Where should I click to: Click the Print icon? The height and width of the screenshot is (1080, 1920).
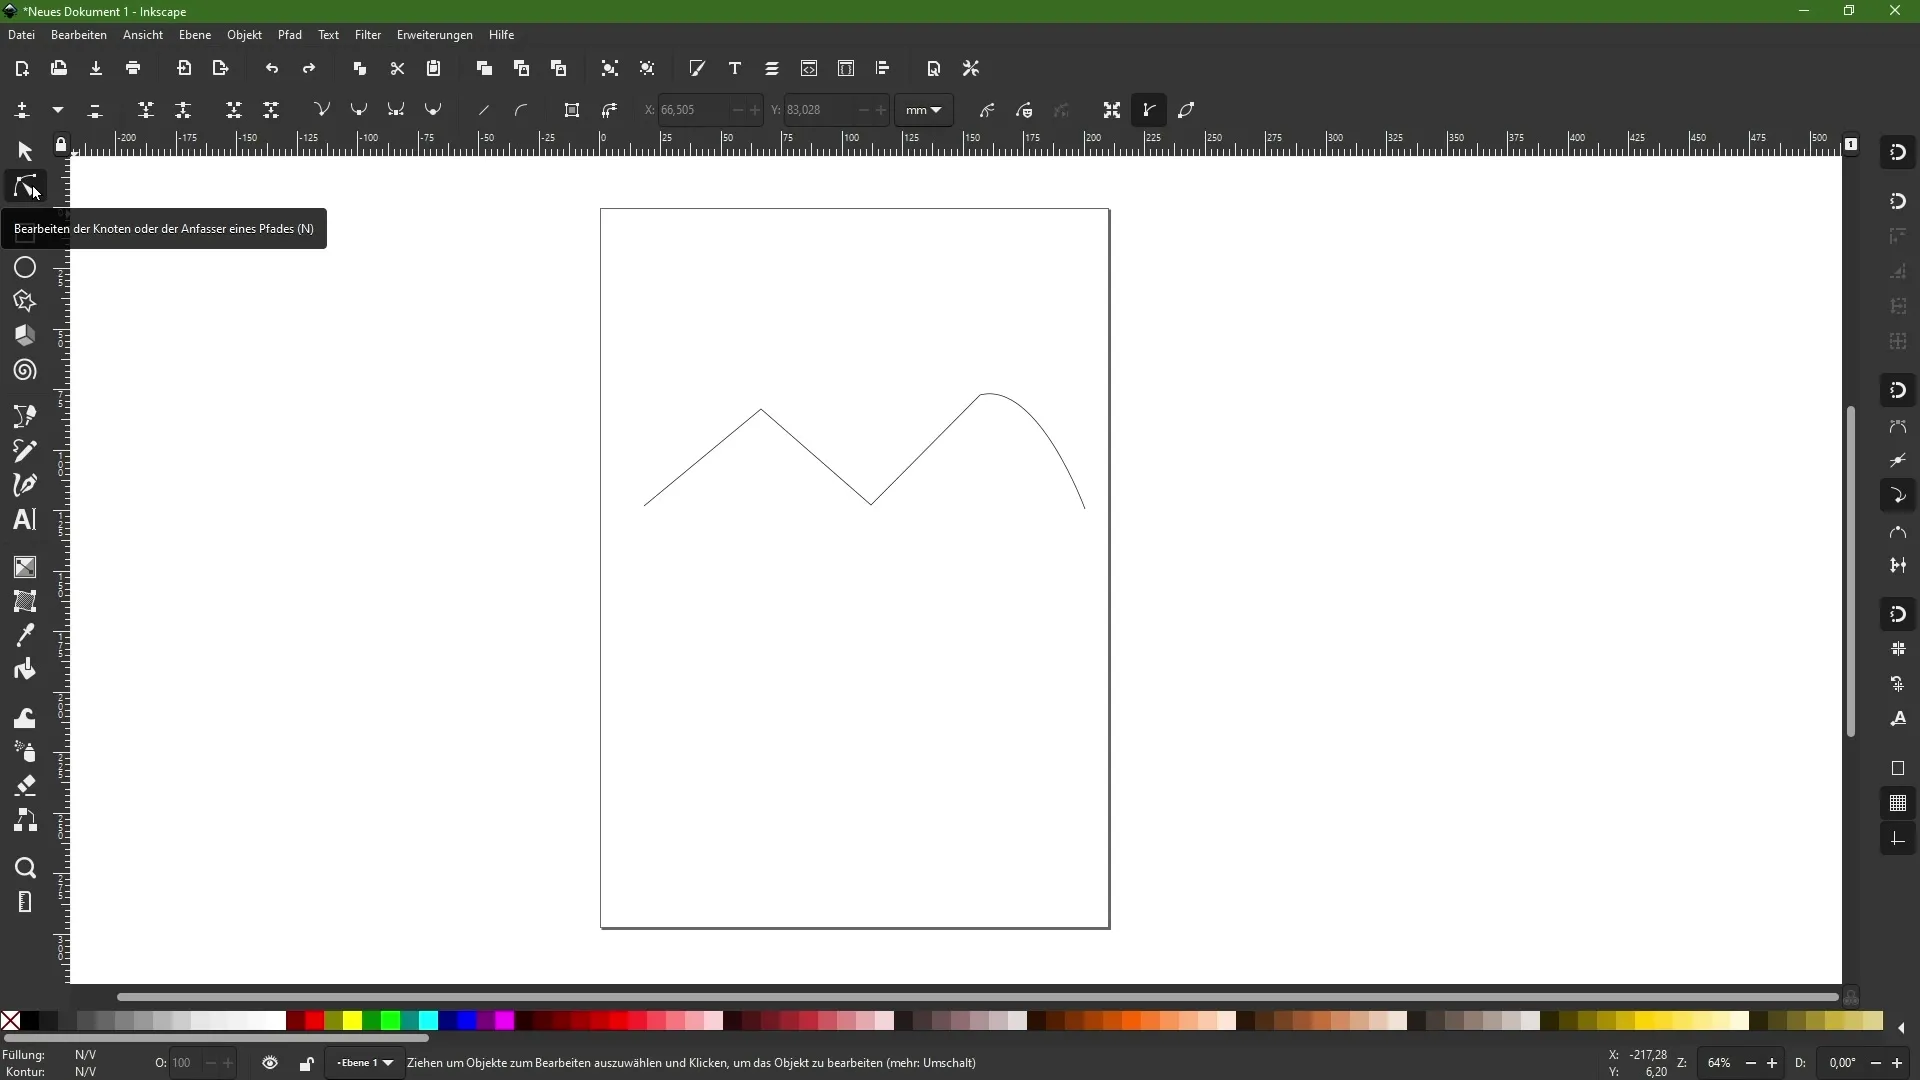[x=133, y=69]
